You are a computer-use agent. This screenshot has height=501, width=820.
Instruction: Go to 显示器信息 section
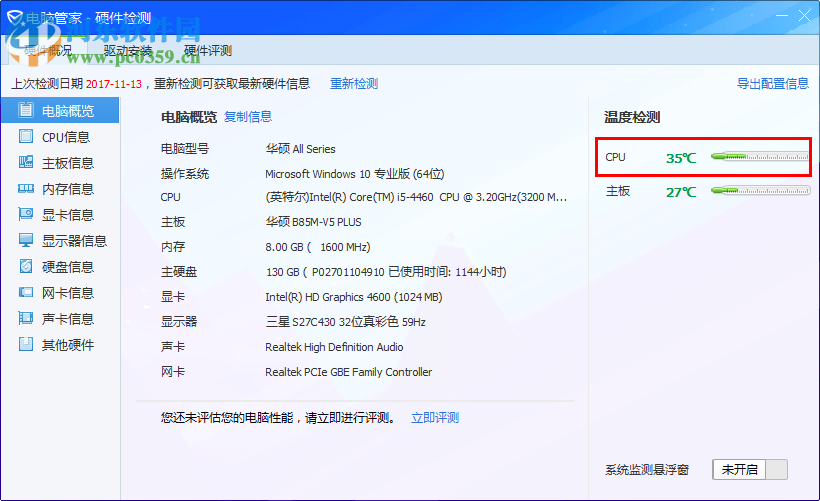60,241
